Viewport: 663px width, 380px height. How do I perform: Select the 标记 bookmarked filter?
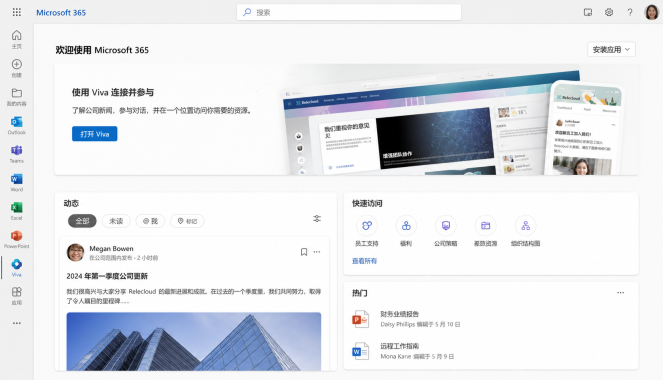(x=187, y=221)
